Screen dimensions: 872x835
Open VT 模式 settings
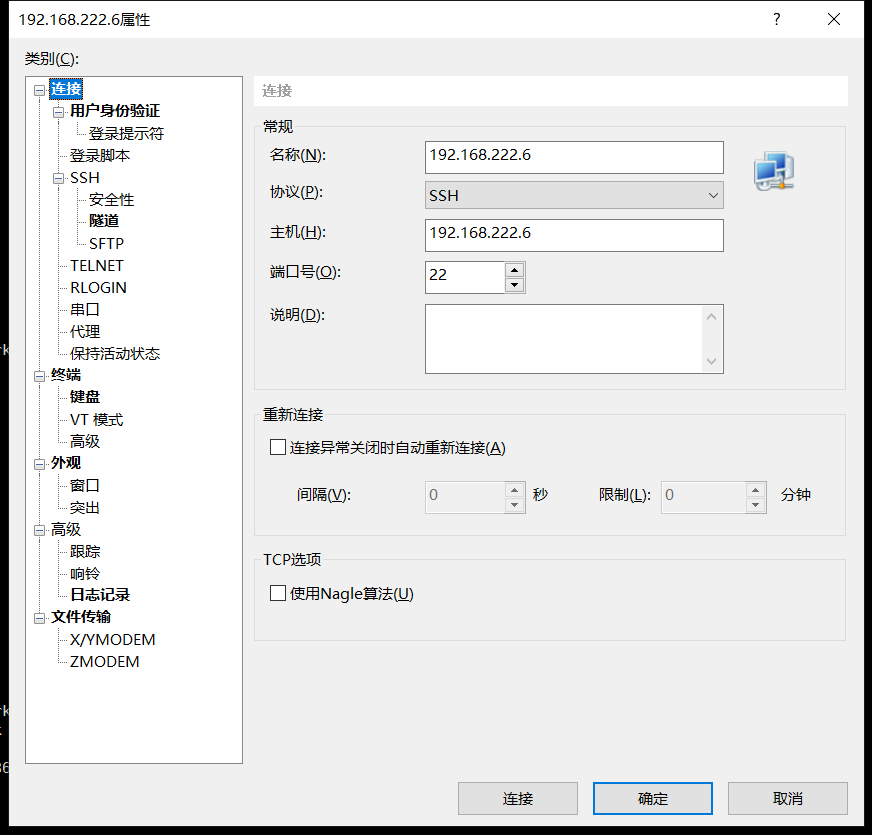(97, 419)
